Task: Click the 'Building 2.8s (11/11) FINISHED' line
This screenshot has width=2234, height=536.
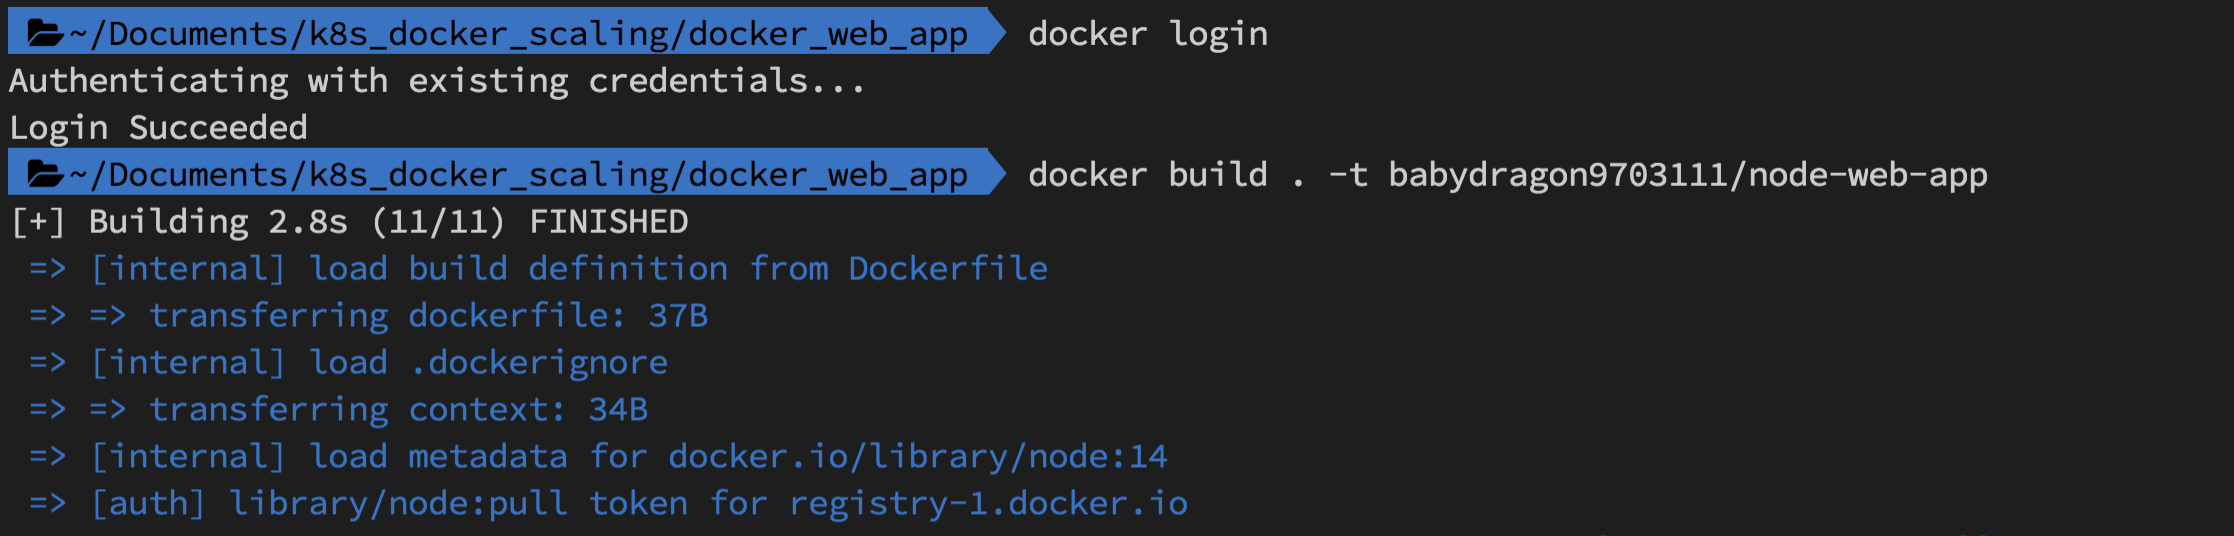Action: coord(349,222)
